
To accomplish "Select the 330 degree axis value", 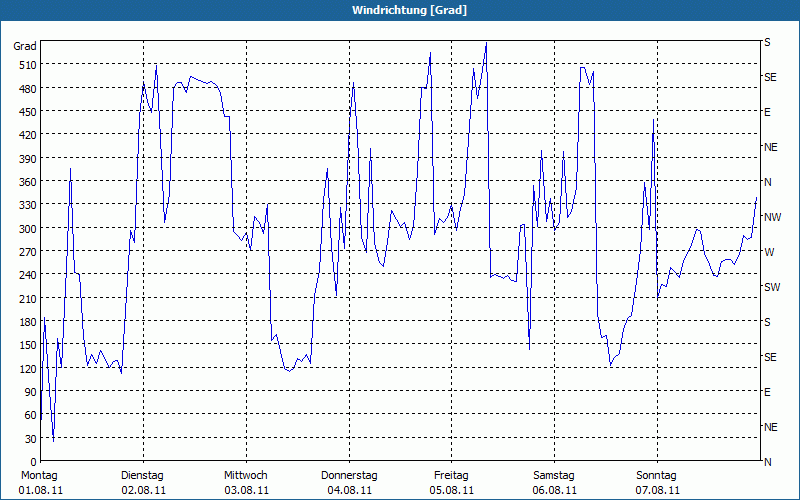I will point(28,205).
